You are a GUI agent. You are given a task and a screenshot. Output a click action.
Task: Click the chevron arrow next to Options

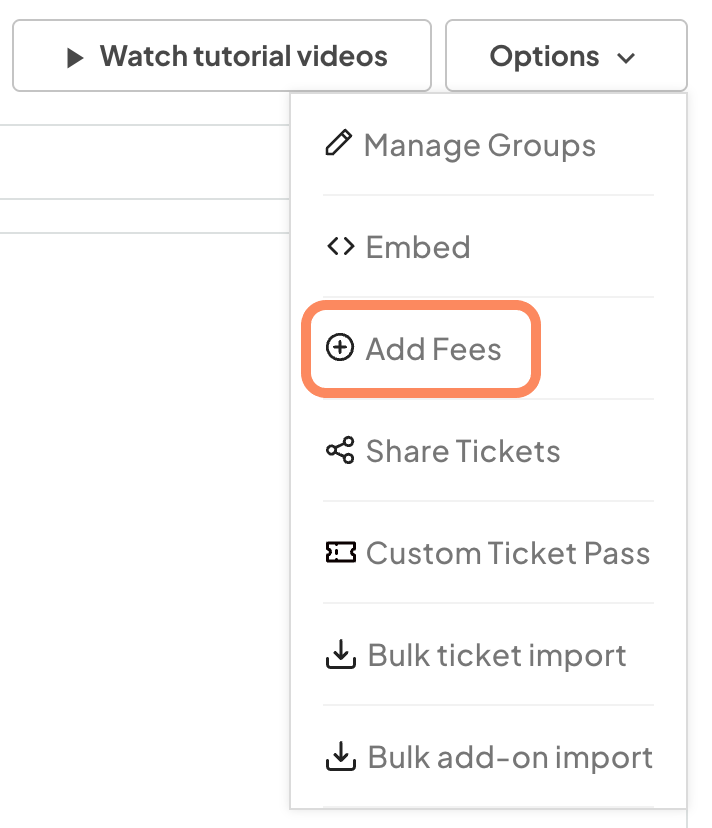(x=627, y=58)
